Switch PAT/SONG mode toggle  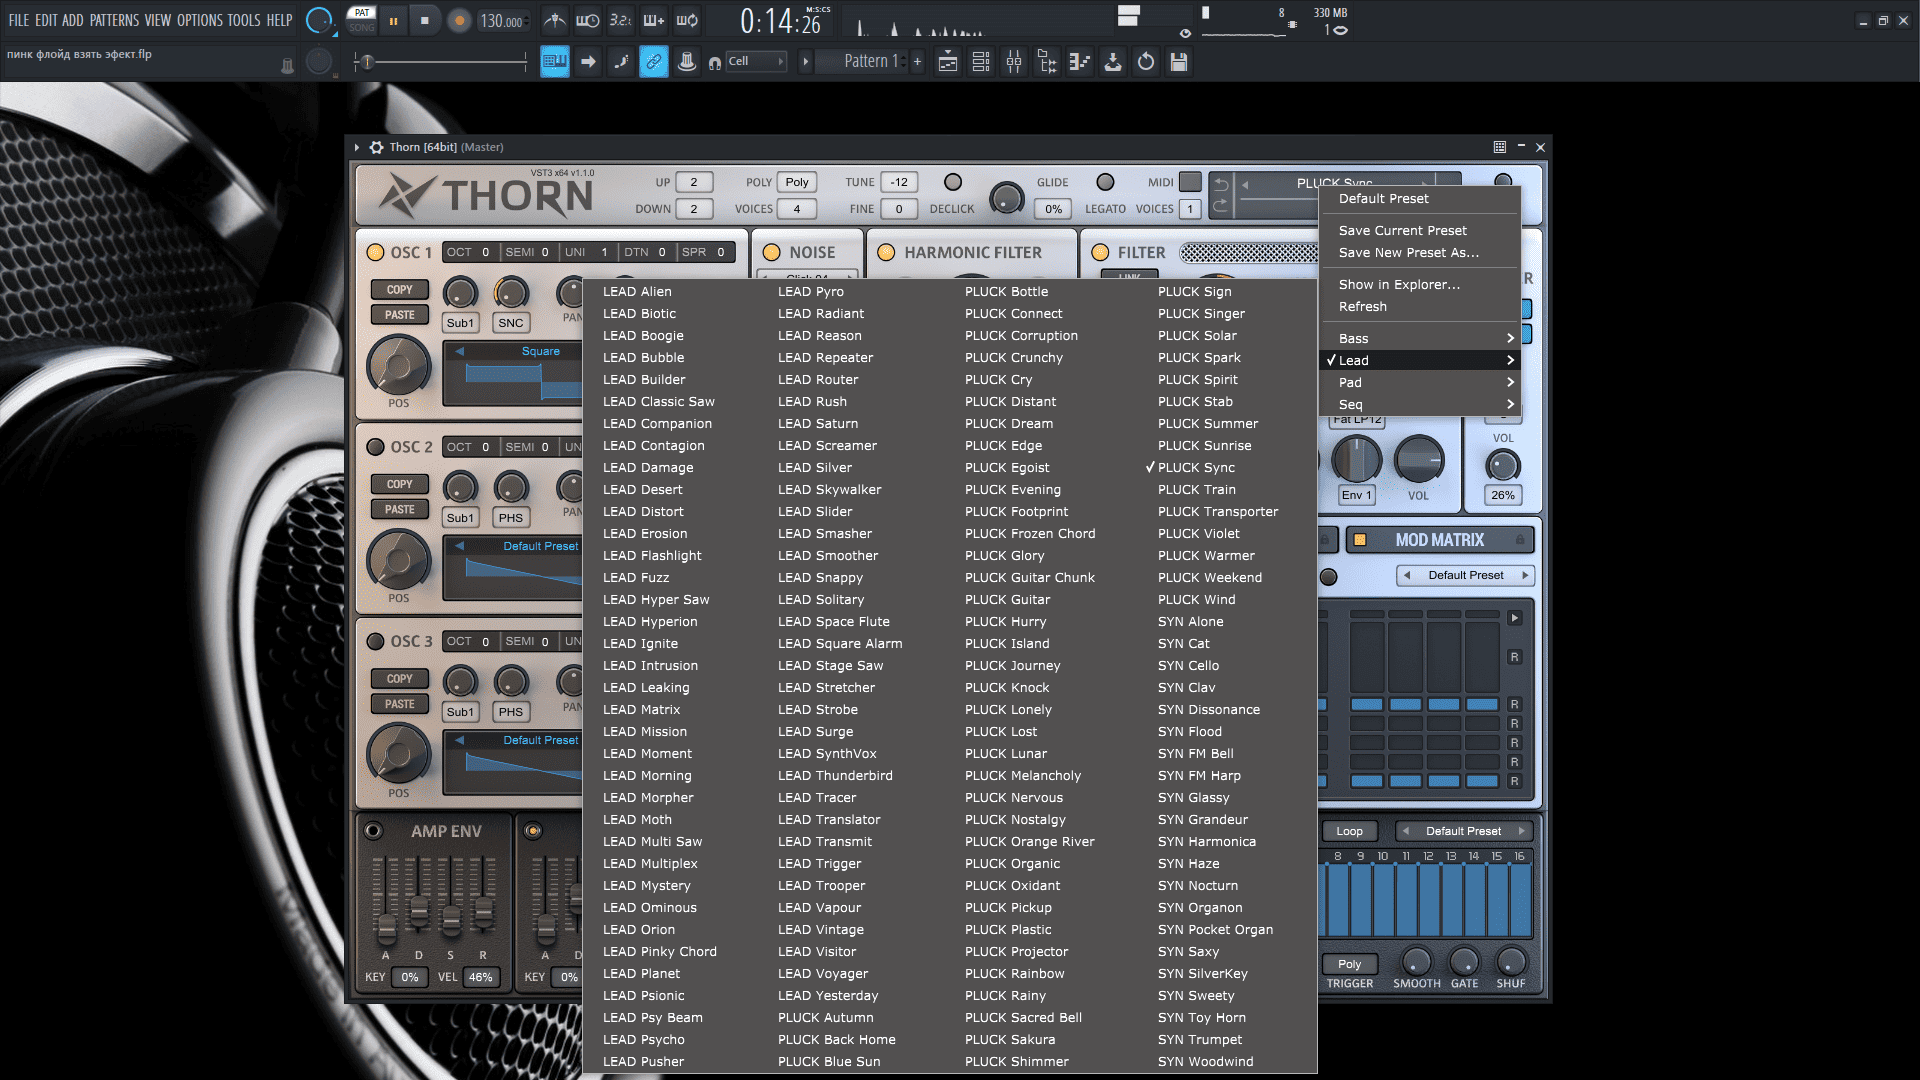(362, 20)
